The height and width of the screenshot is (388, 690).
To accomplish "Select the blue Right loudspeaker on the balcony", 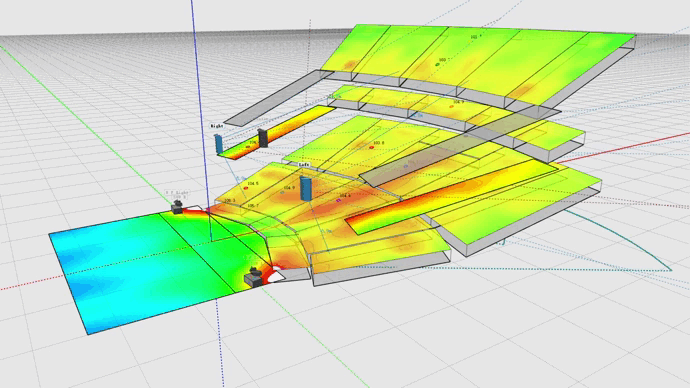I will point(219,144).
